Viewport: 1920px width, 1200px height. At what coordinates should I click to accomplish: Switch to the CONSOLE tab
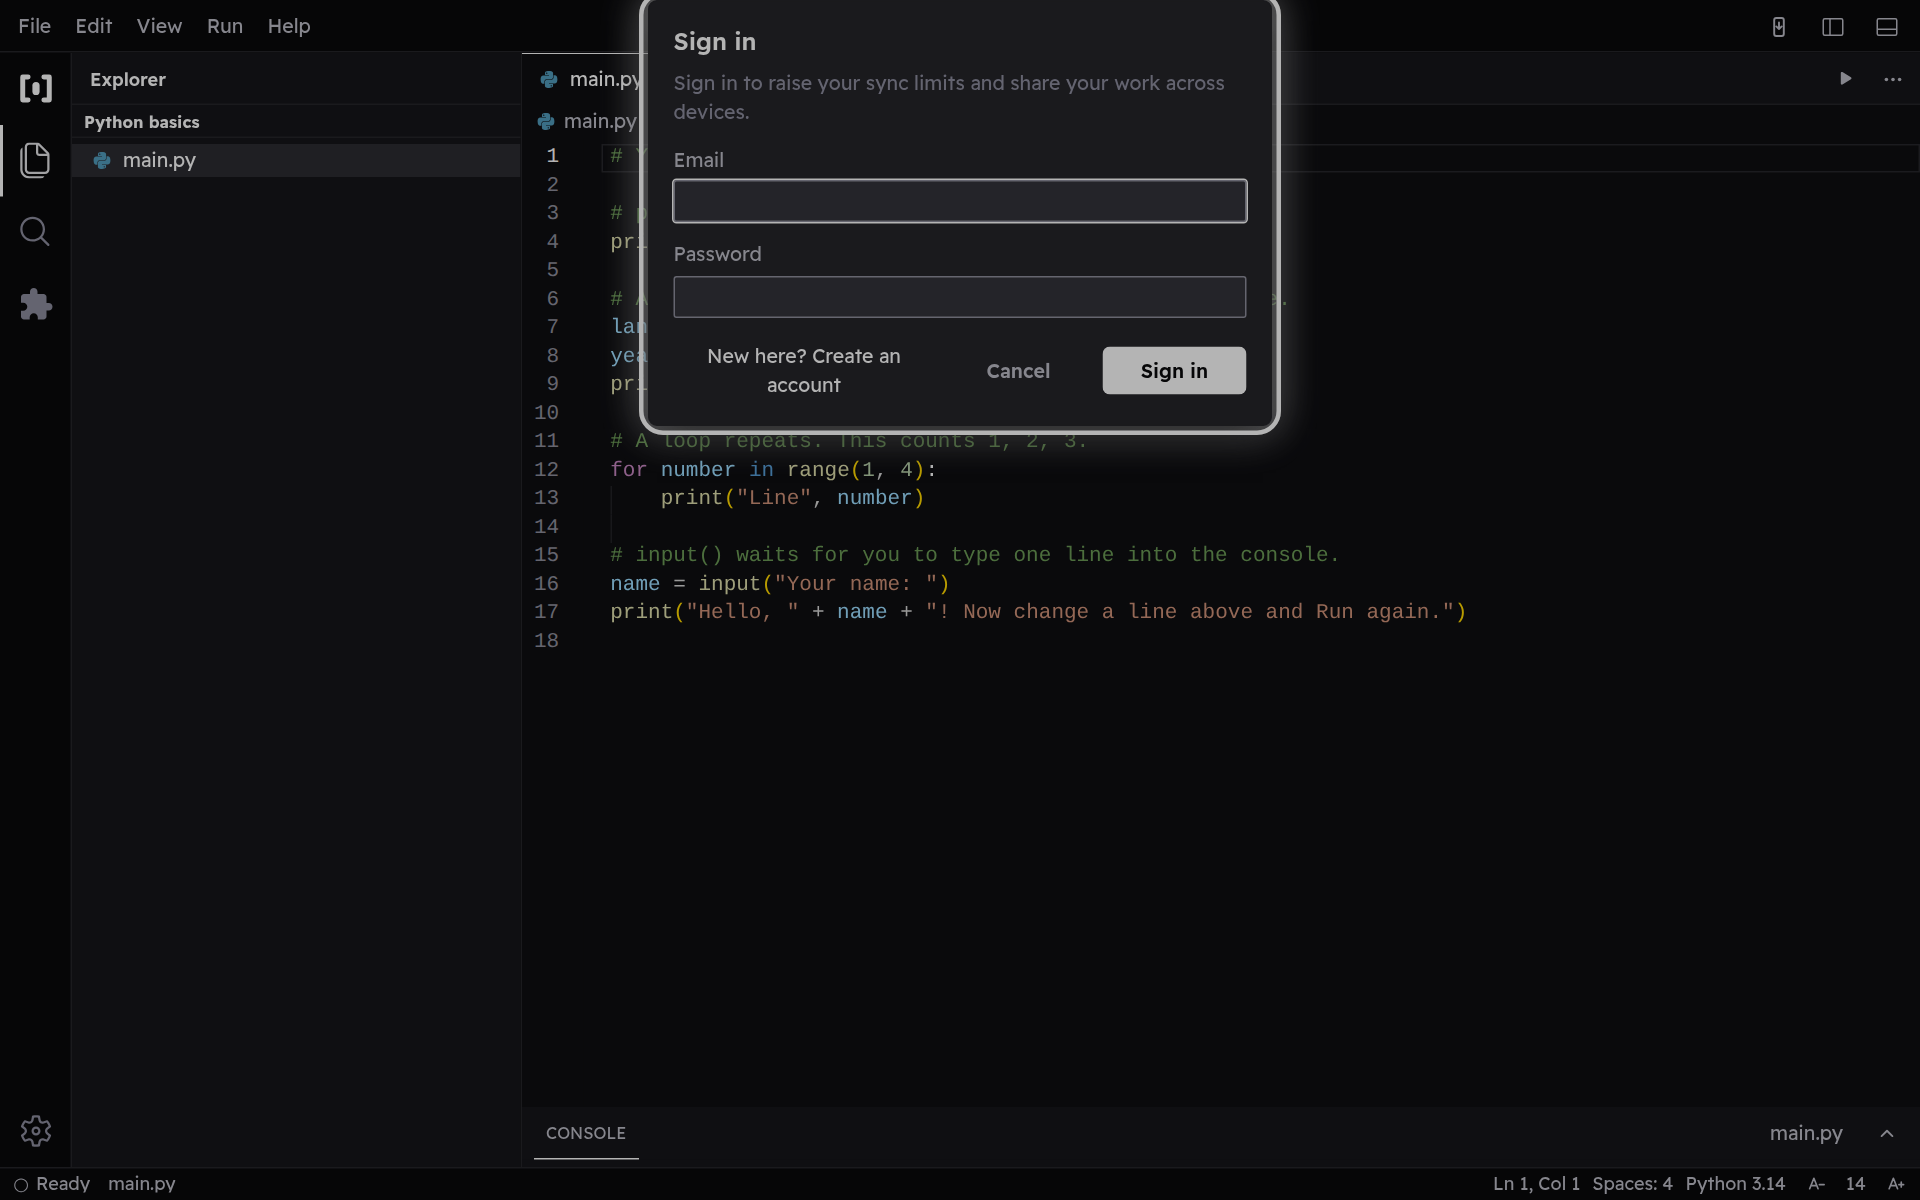point(586,1133)
